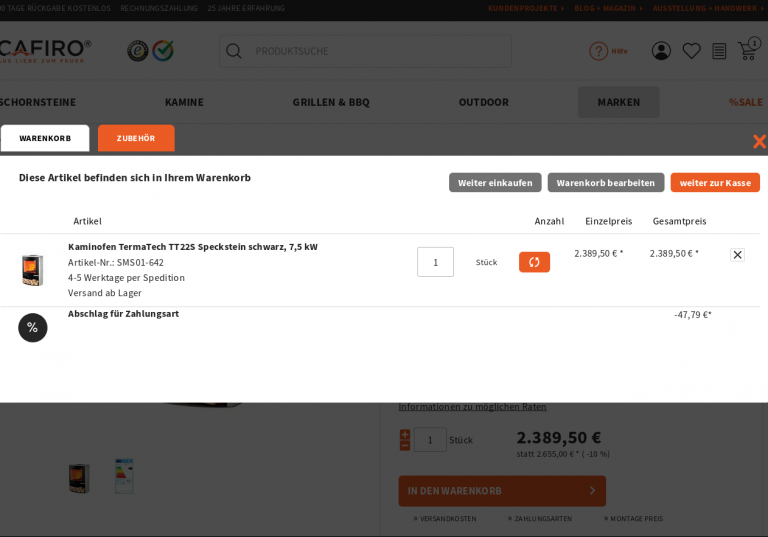This screenshot has height=537, width=768.
Task: Click the Versand ab Lager text
Action: pyautogui.click(x=105, y=293)
